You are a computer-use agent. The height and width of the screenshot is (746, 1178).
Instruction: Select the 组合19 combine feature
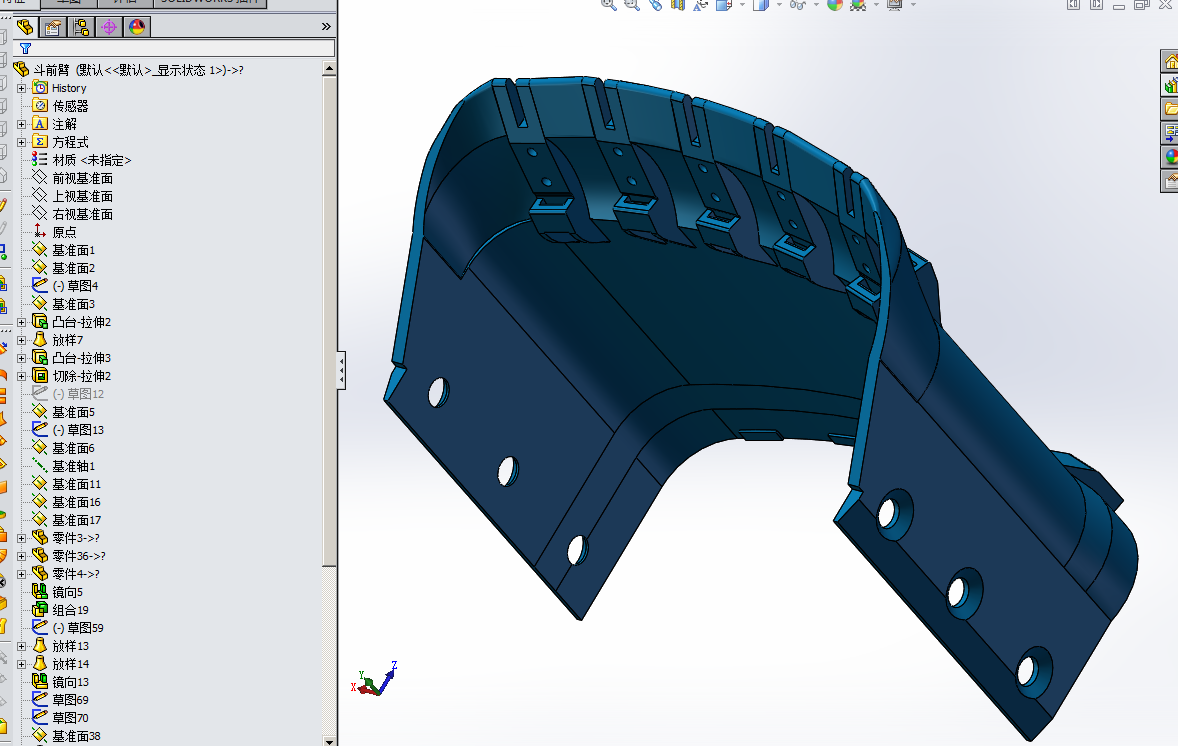[70, 610]
